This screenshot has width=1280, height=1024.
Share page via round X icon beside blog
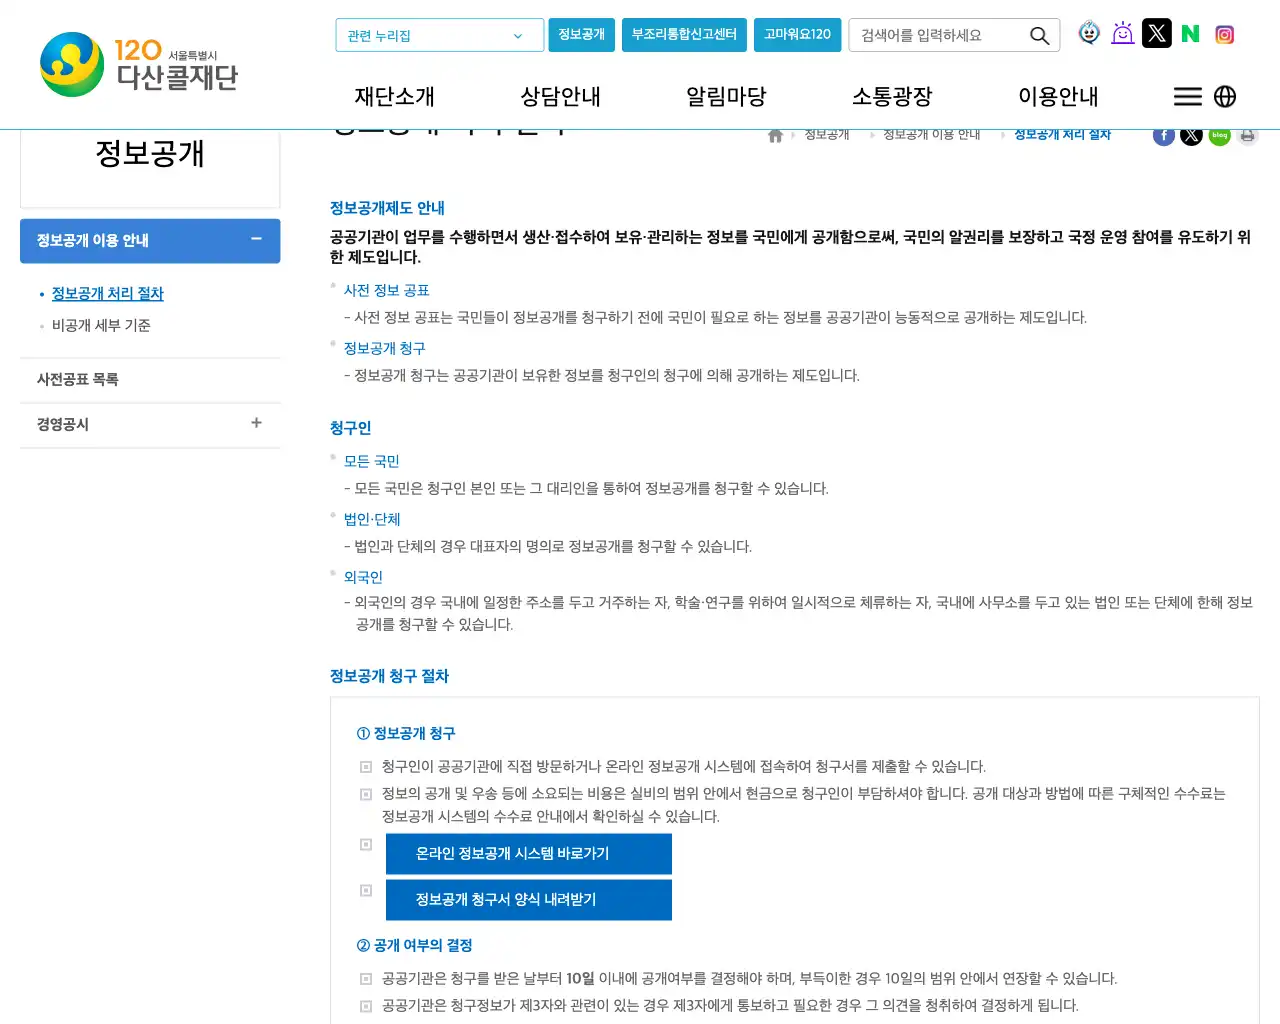tap(1191, 135)
